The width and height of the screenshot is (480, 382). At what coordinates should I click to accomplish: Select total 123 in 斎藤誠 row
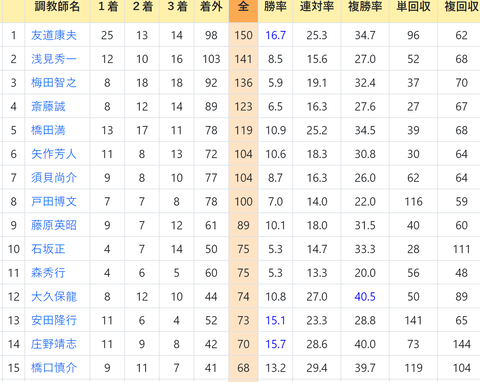pos(243,107)
